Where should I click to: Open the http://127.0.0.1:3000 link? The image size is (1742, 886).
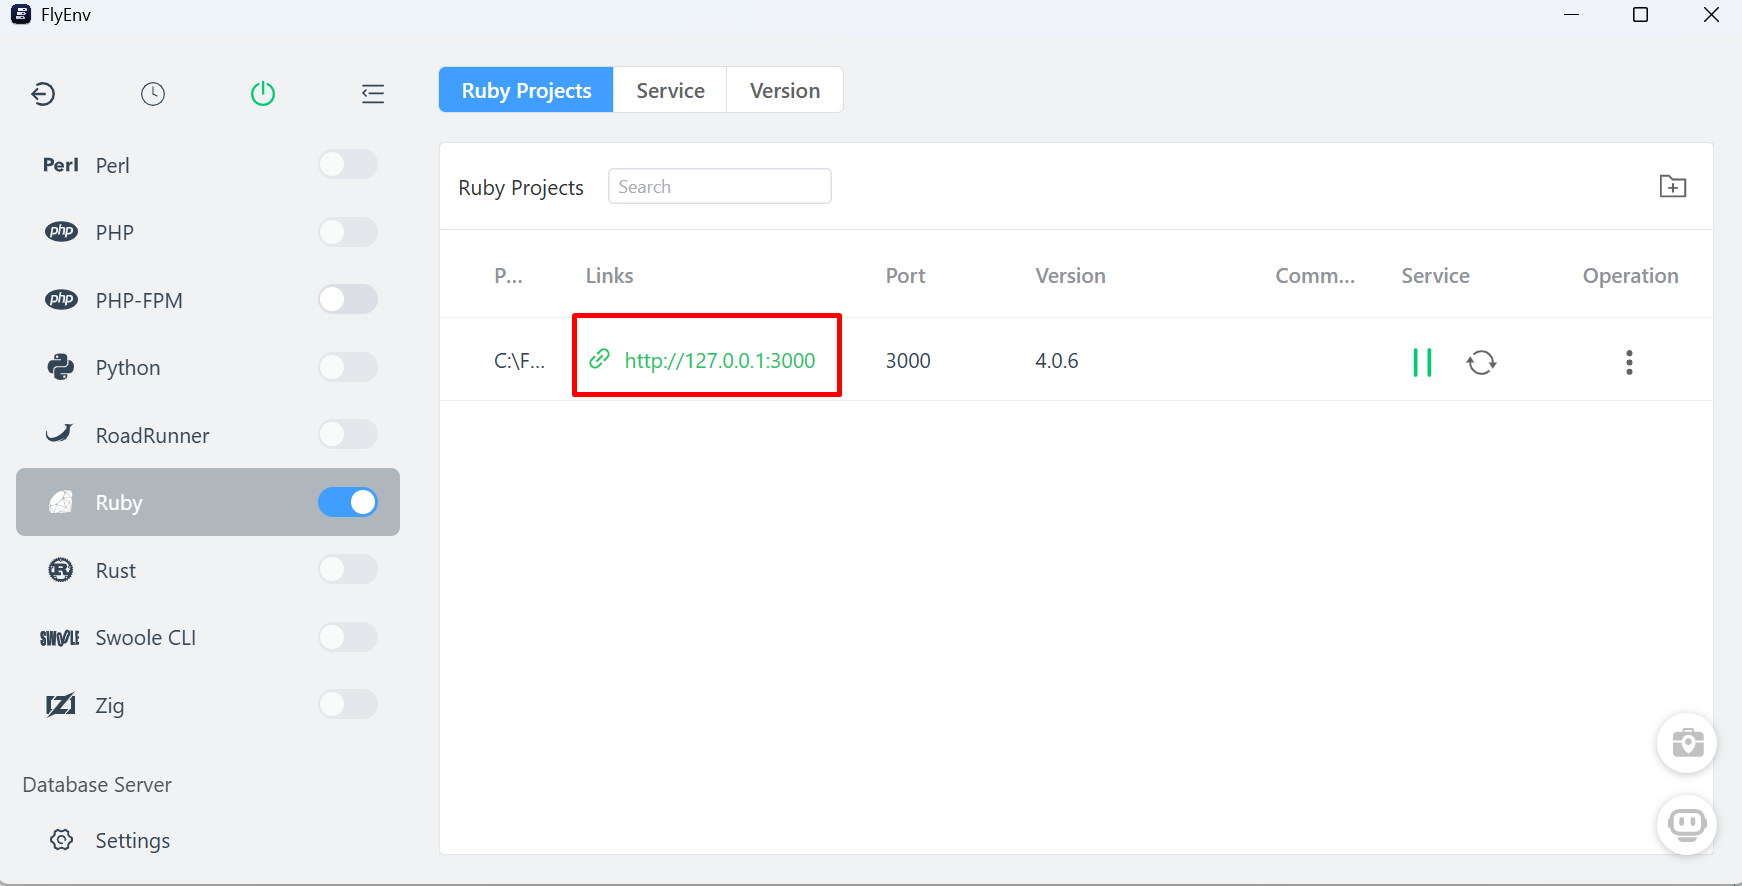720,361
